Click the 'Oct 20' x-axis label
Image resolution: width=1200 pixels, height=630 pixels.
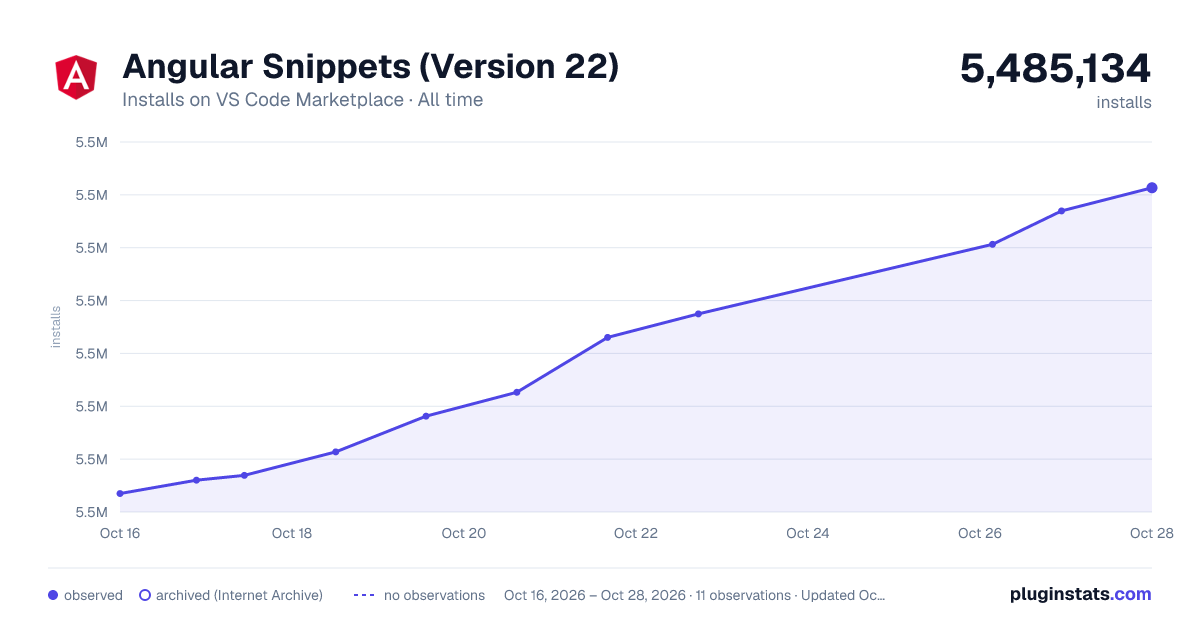pyautogui.click(x=464, y=533)
